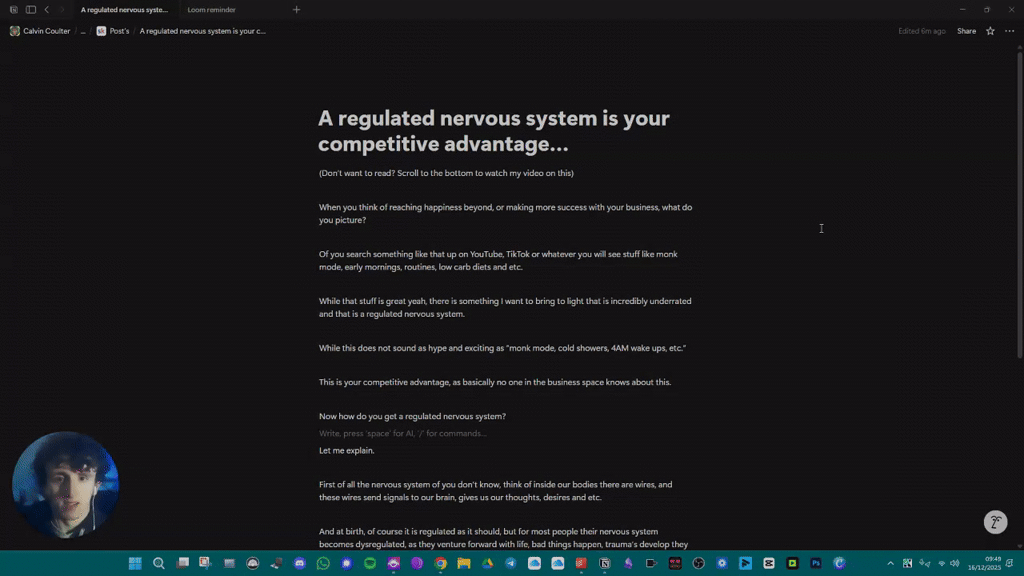Expand hidden icons in the system tray
The image size is (1024, 576).
click(890, 563)
